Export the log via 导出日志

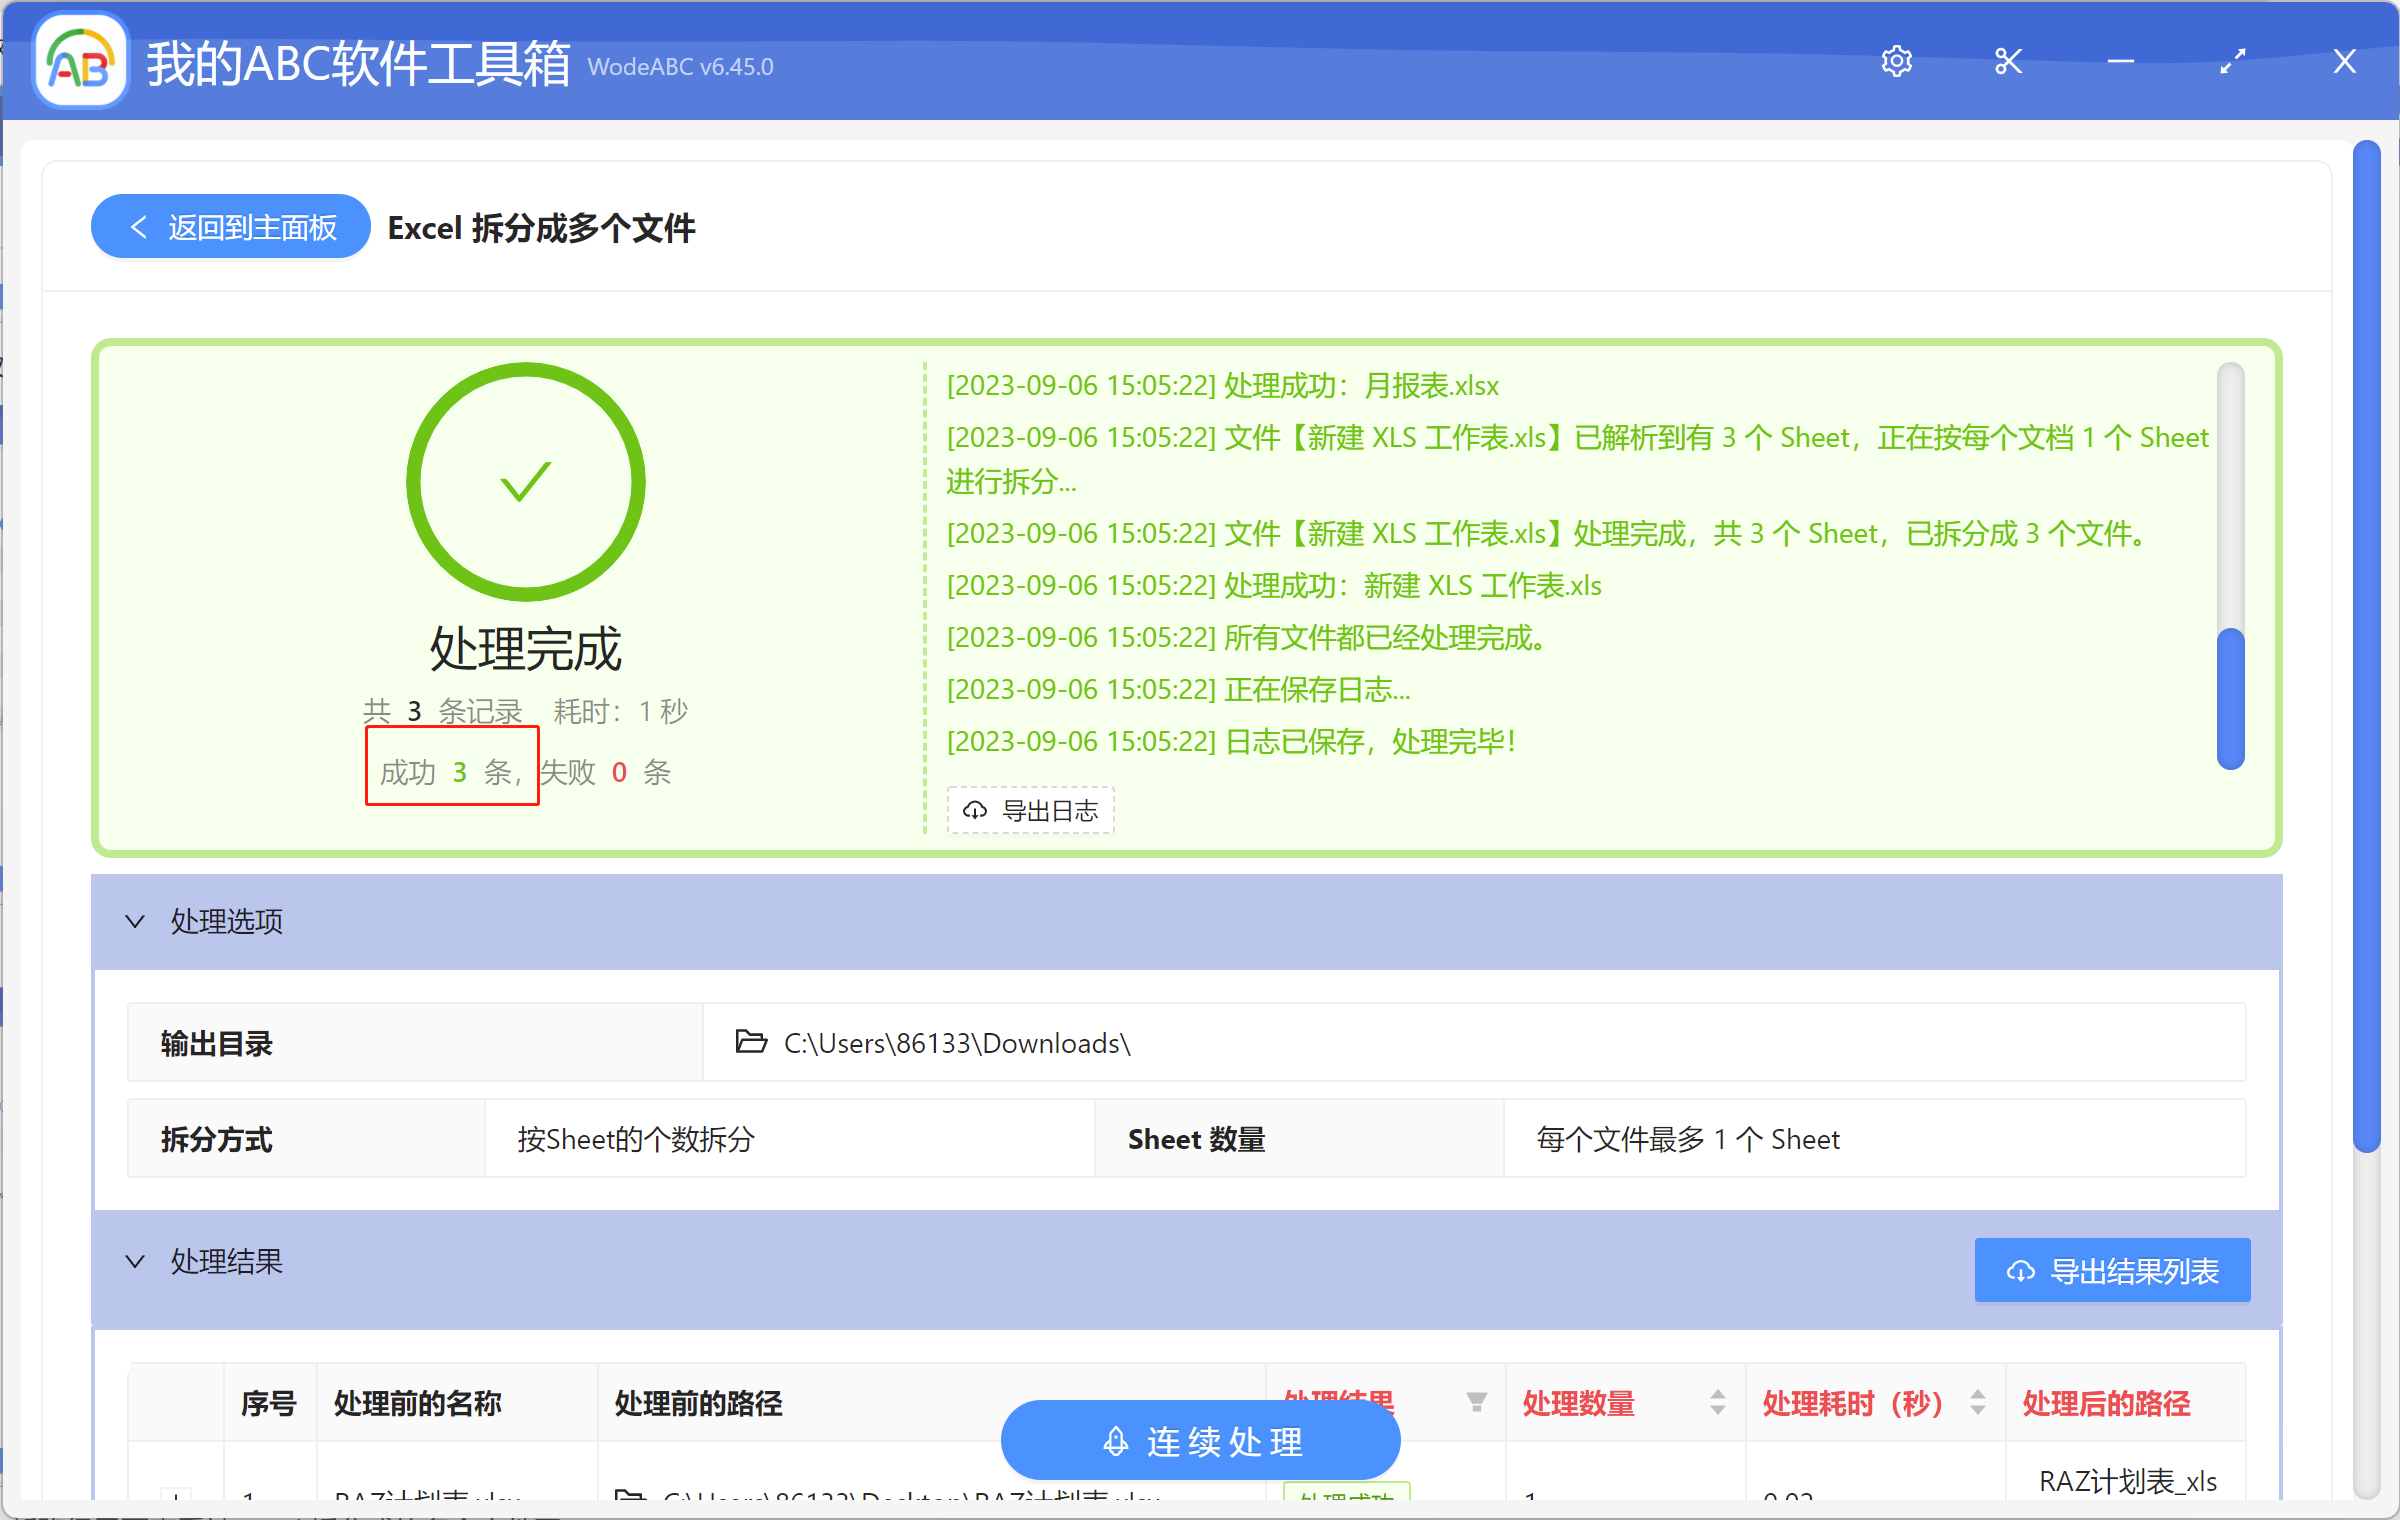coord(1030,810)
